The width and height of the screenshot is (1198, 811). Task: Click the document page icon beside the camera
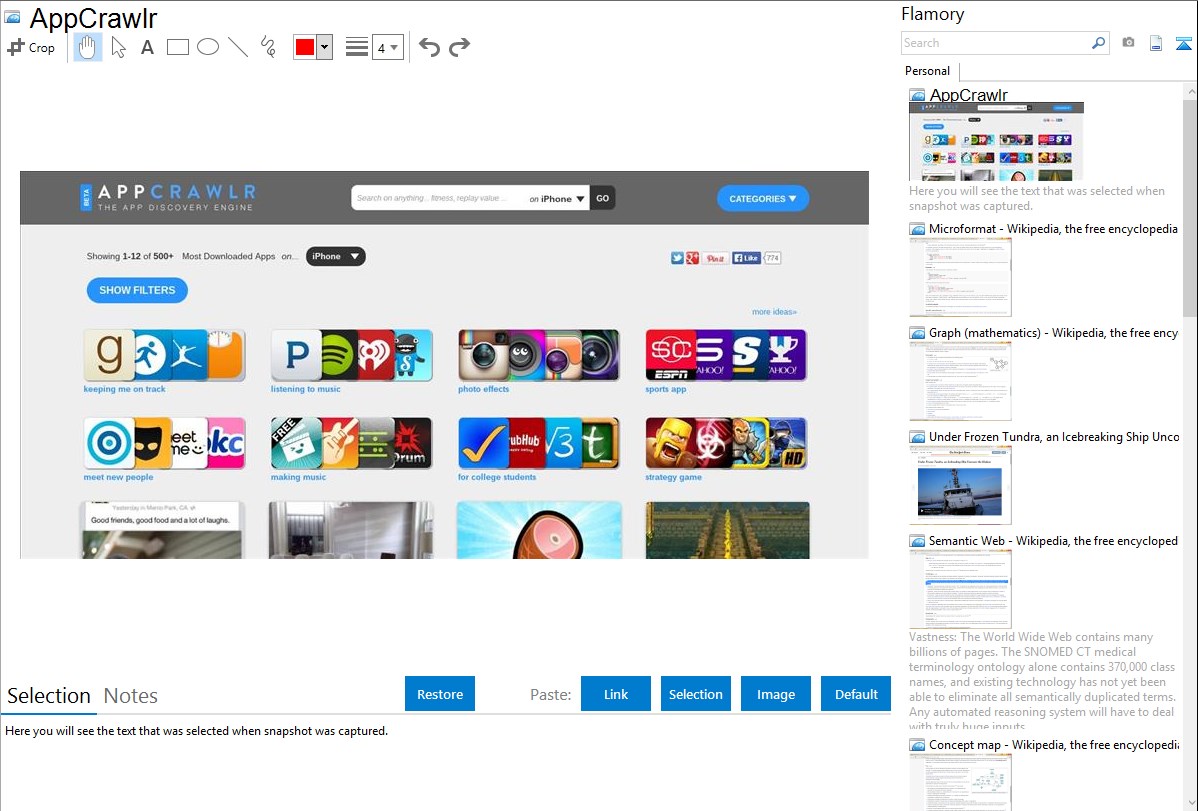pos(1156,43)
